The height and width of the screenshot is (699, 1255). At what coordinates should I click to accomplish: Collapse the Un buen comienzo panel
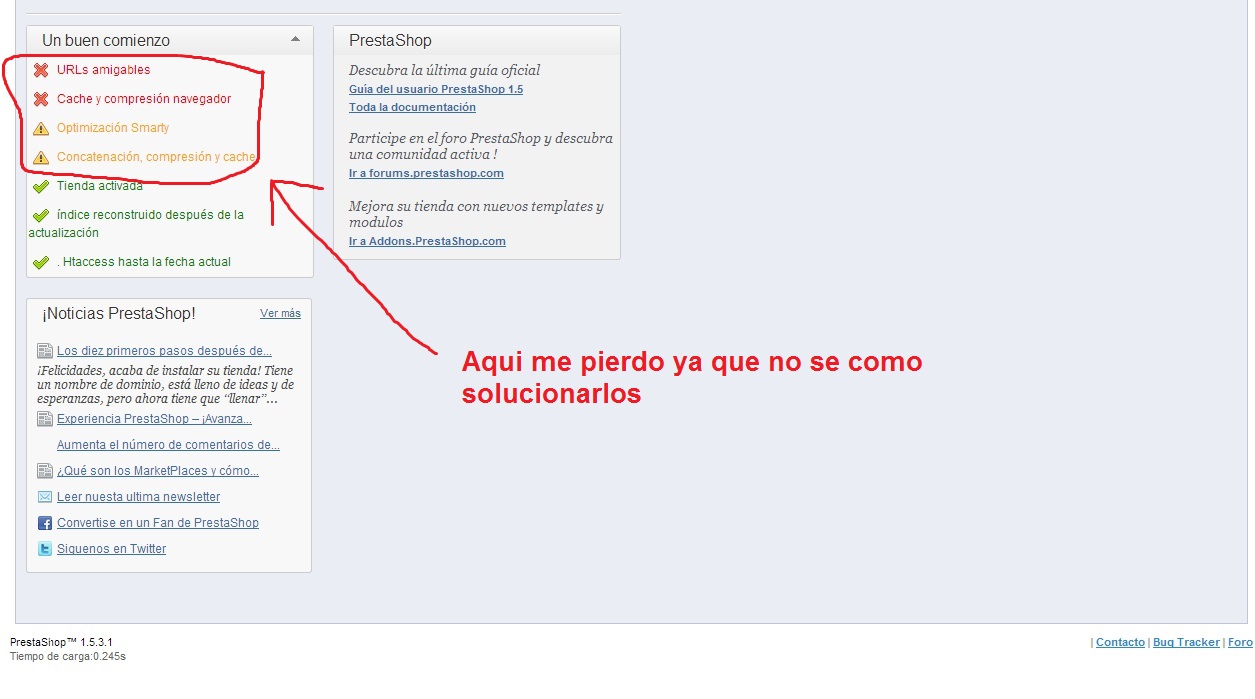295,40
